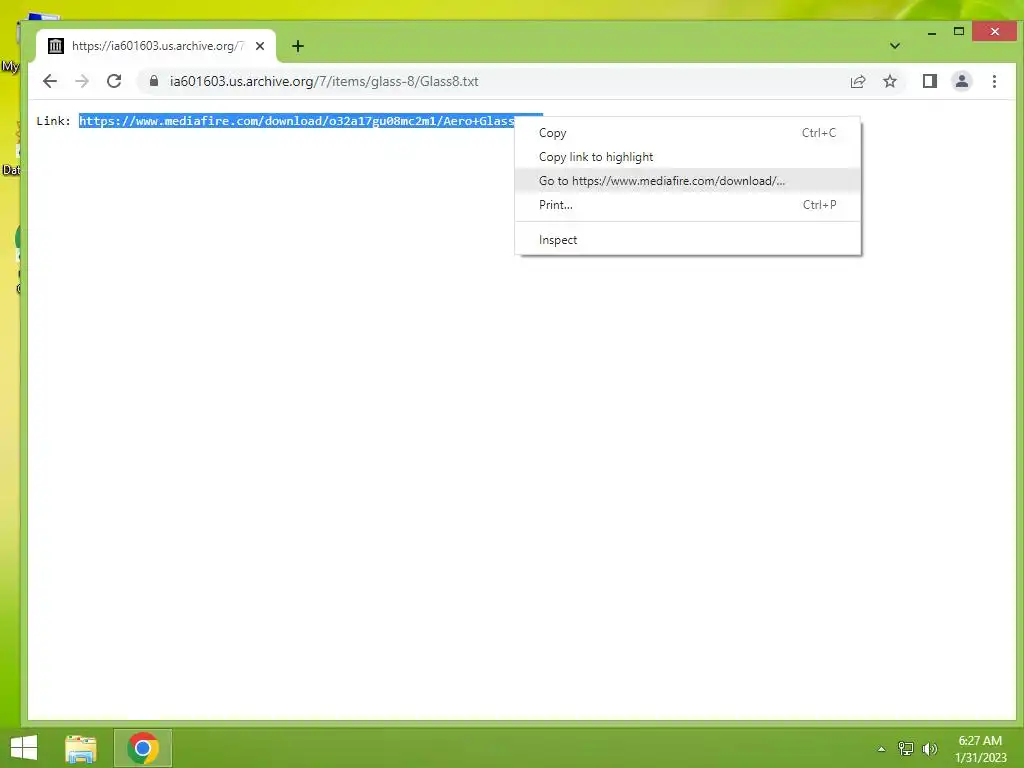Choose Go to mediafire.com download link
This screenshot has height=768, width=1024.
pos(688,181)
